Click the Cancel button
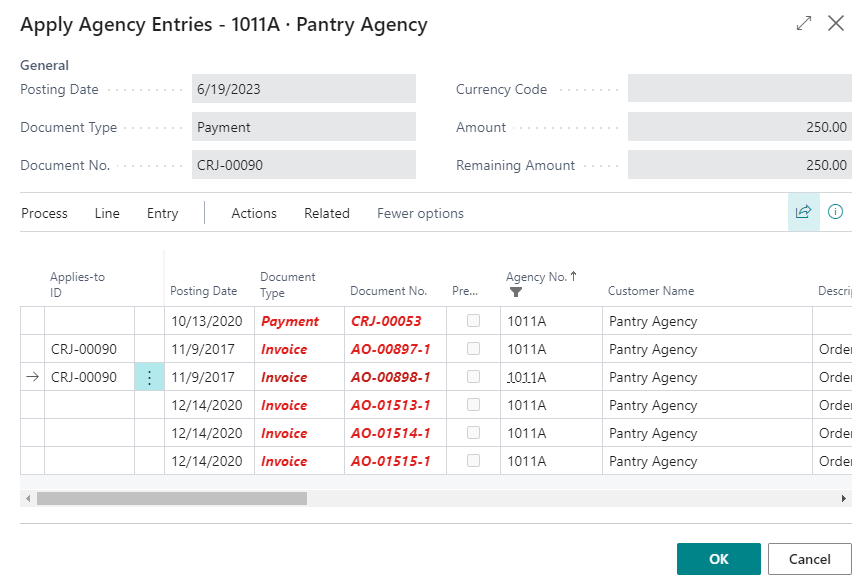865x585 pixels. coord(810,559)
